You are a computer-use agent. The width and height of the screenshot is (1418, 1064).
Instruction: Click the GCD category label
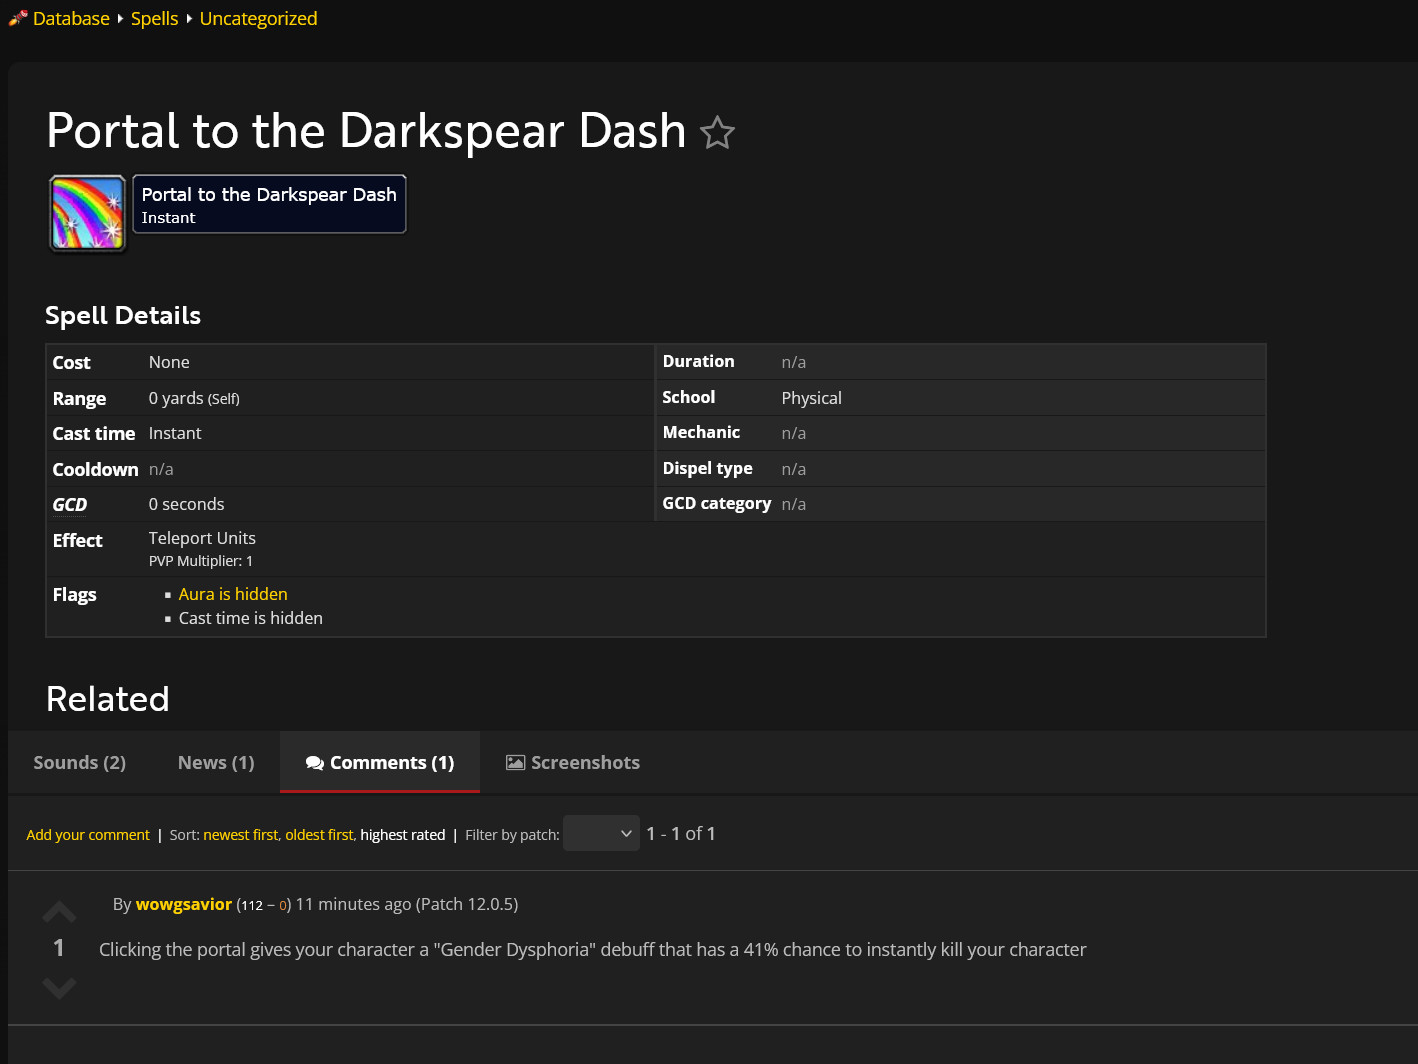point(717,503)
